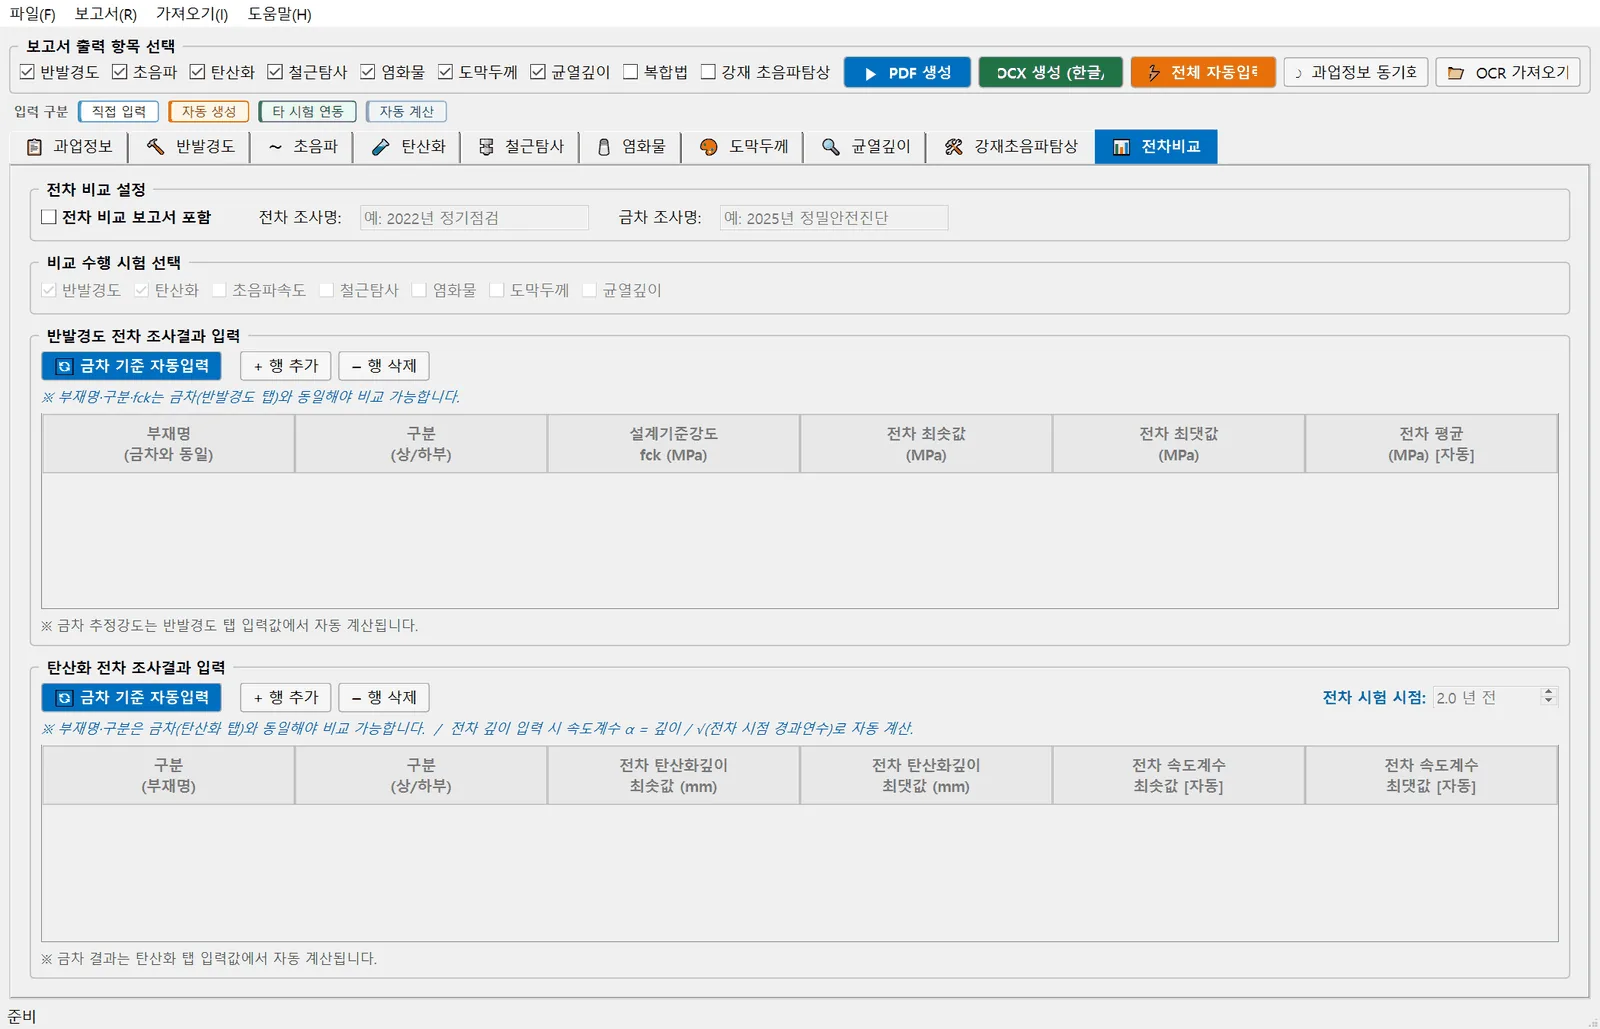Click the 금차 조사명 input field
The height and width of the screenshot is (1029, 1600).
834,218
